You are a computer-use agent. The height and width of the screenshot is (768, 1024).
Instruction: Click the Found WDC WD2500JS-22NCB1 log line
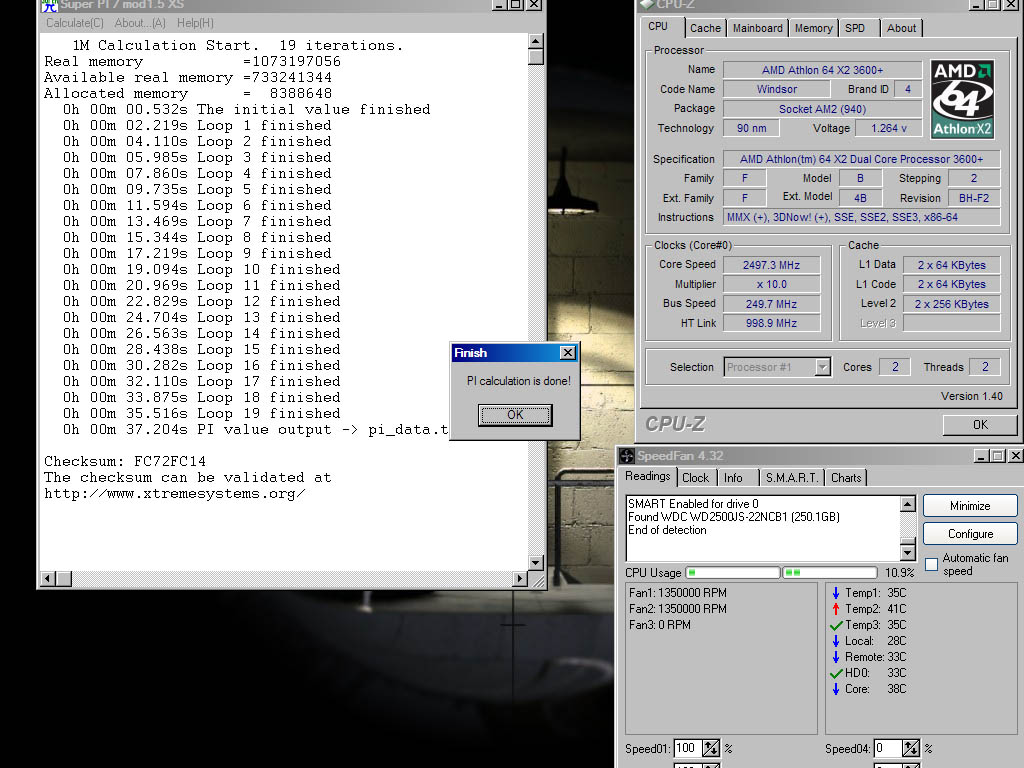[734, 517]
